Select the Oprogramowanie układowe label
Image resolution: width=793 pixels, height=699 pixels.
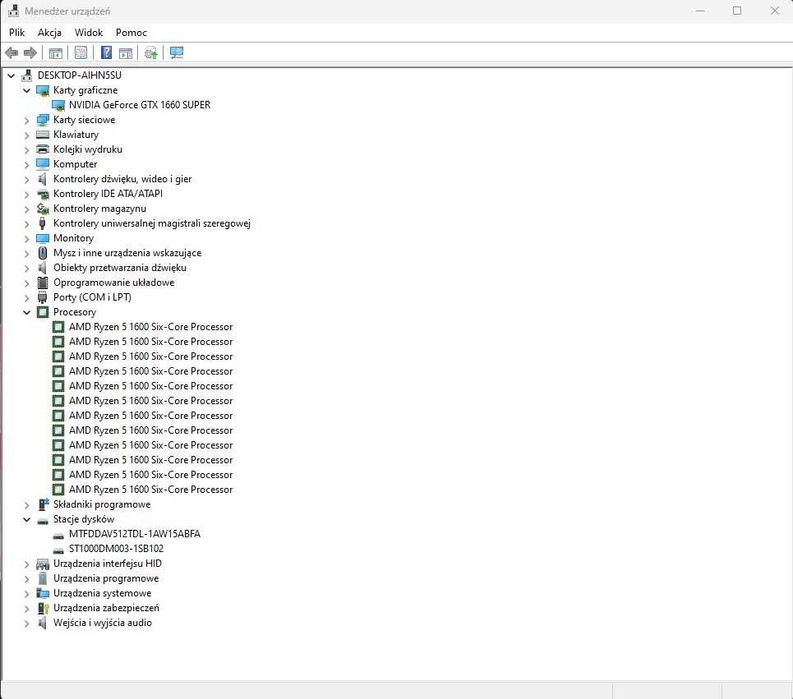click(114, 283)
